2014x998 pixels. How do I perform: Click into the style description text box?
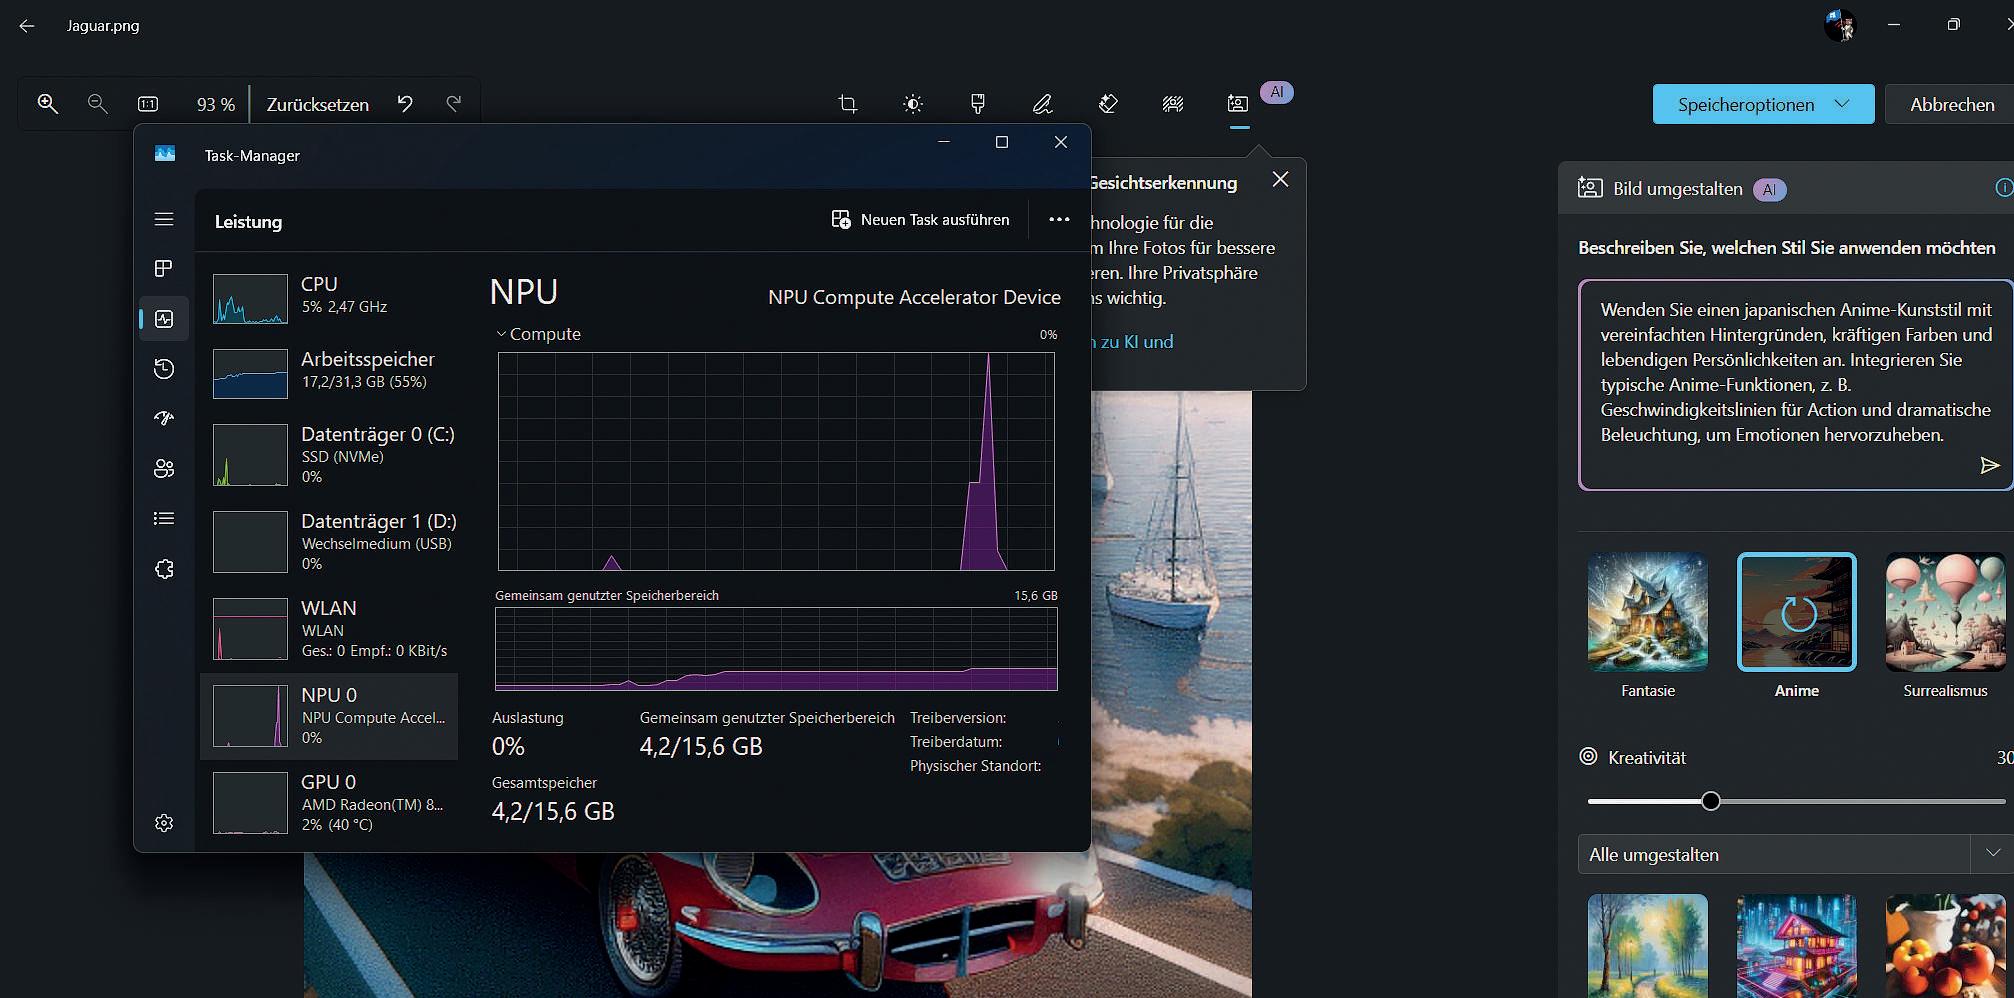coord(1795,385)
